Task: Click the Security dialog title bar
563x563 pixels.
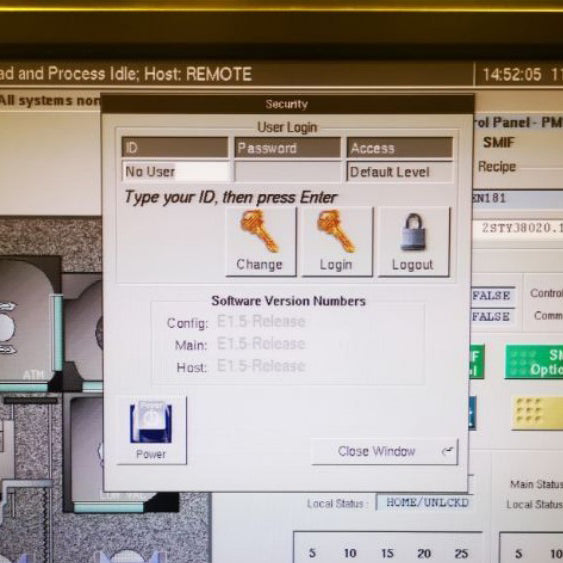Action: 287,104
